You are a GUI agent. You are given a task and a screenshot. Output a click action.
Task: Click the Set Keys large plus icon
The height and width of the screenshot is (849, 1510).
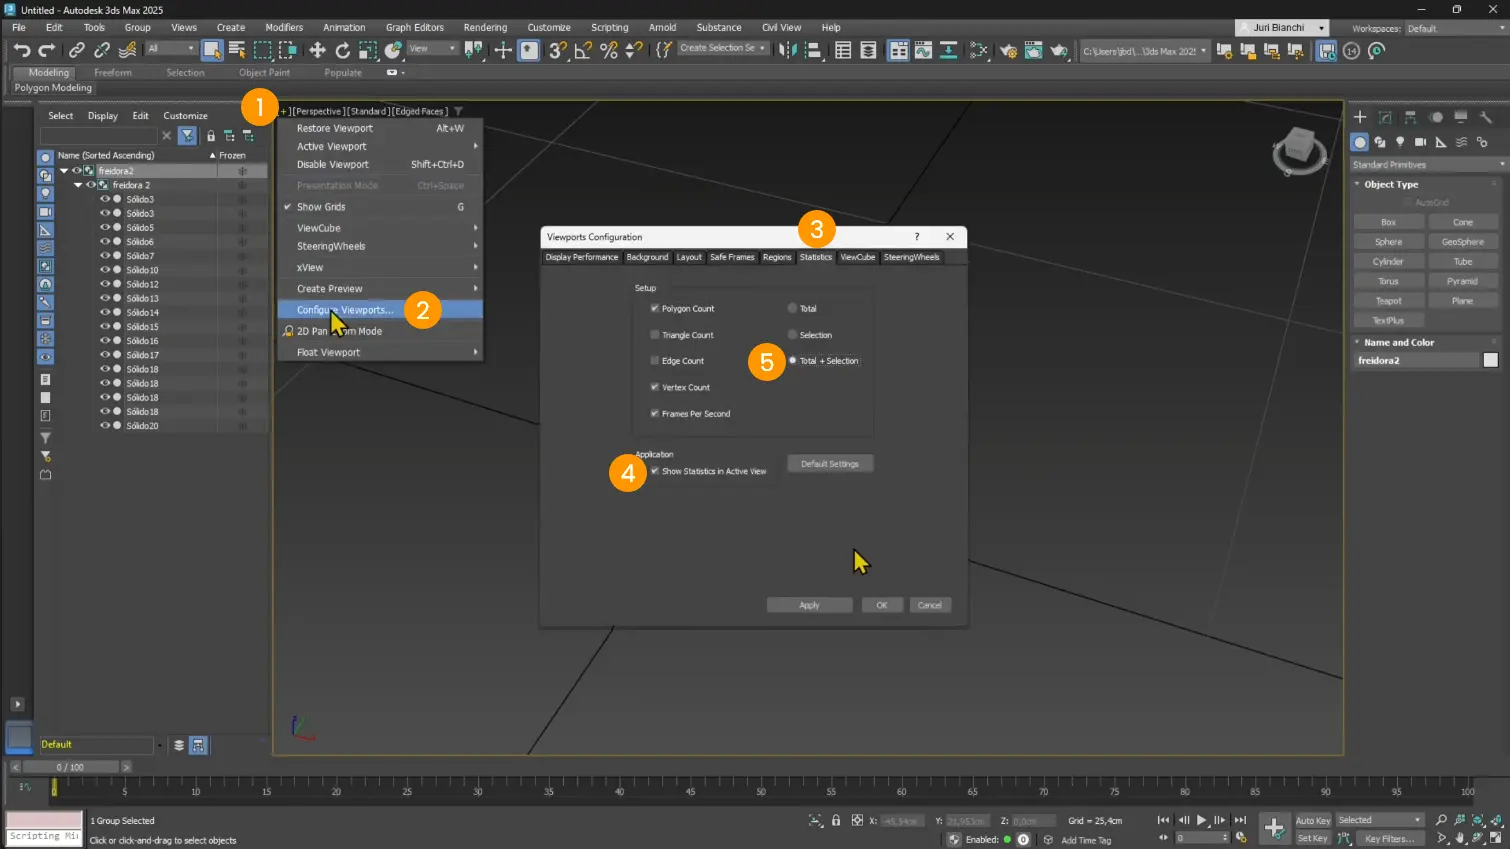pos(1274,828)
